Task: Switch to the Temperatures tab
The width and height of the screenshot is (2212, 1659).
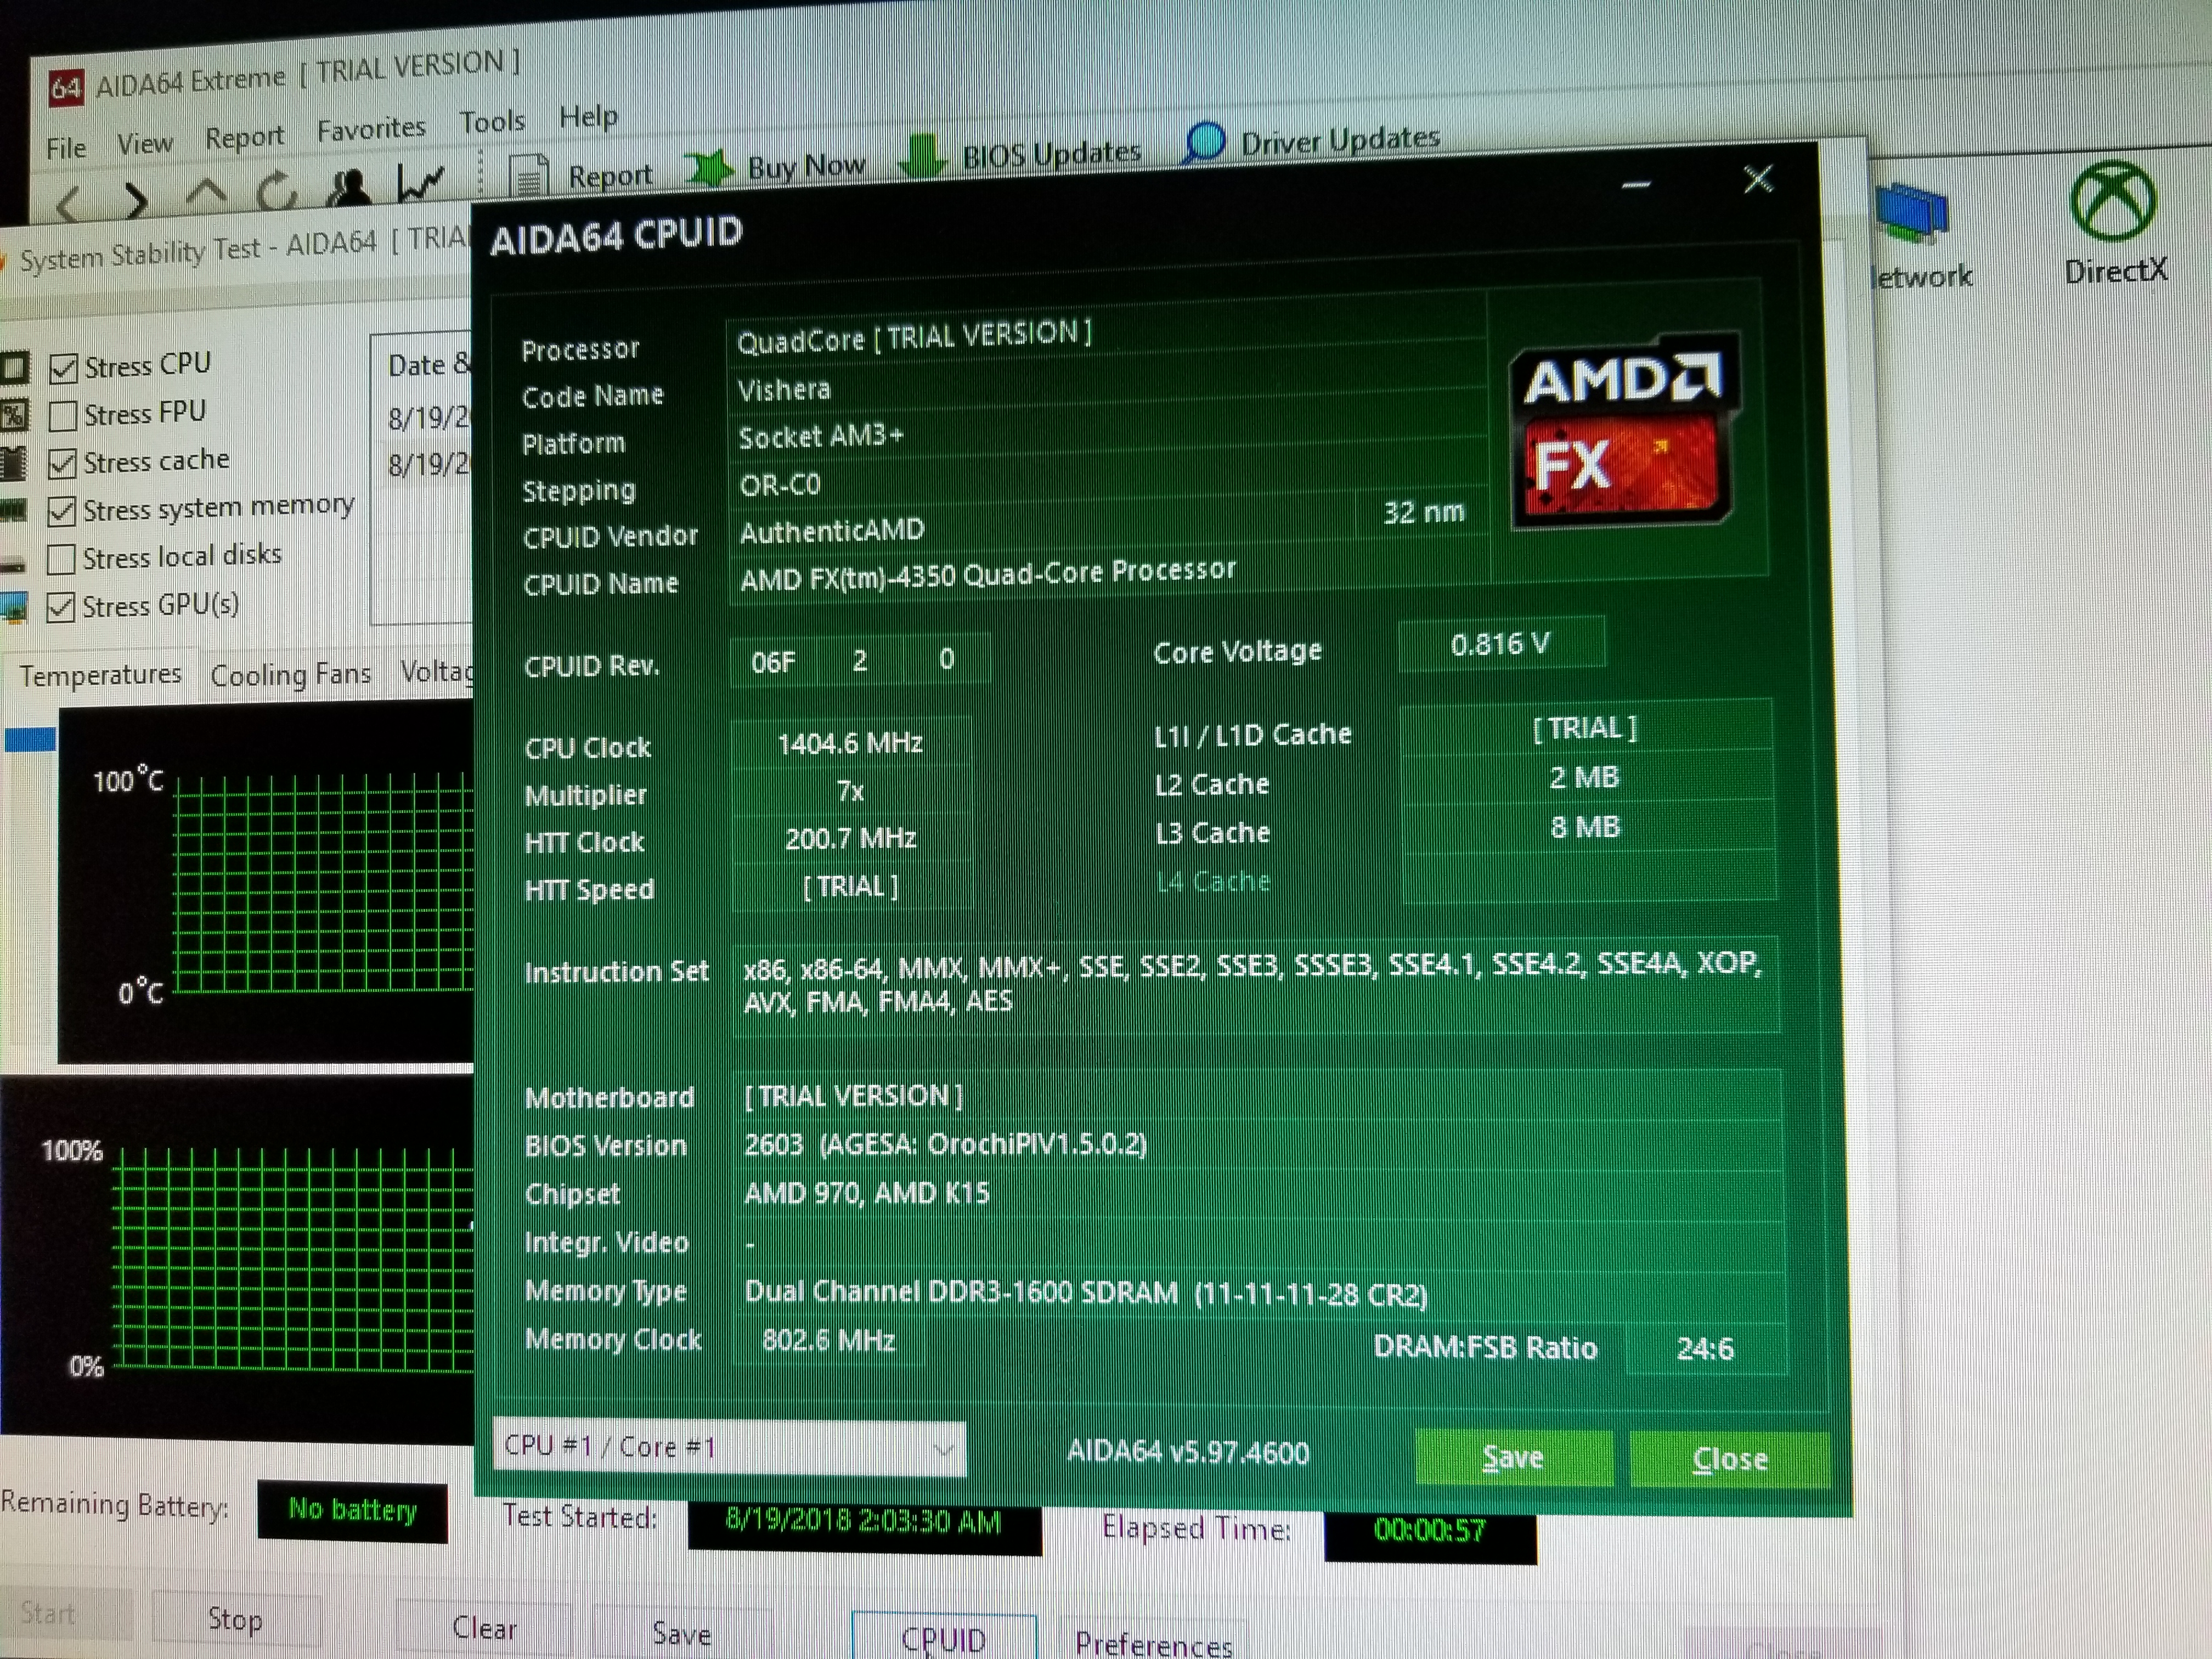Action: tap(100, 675)
